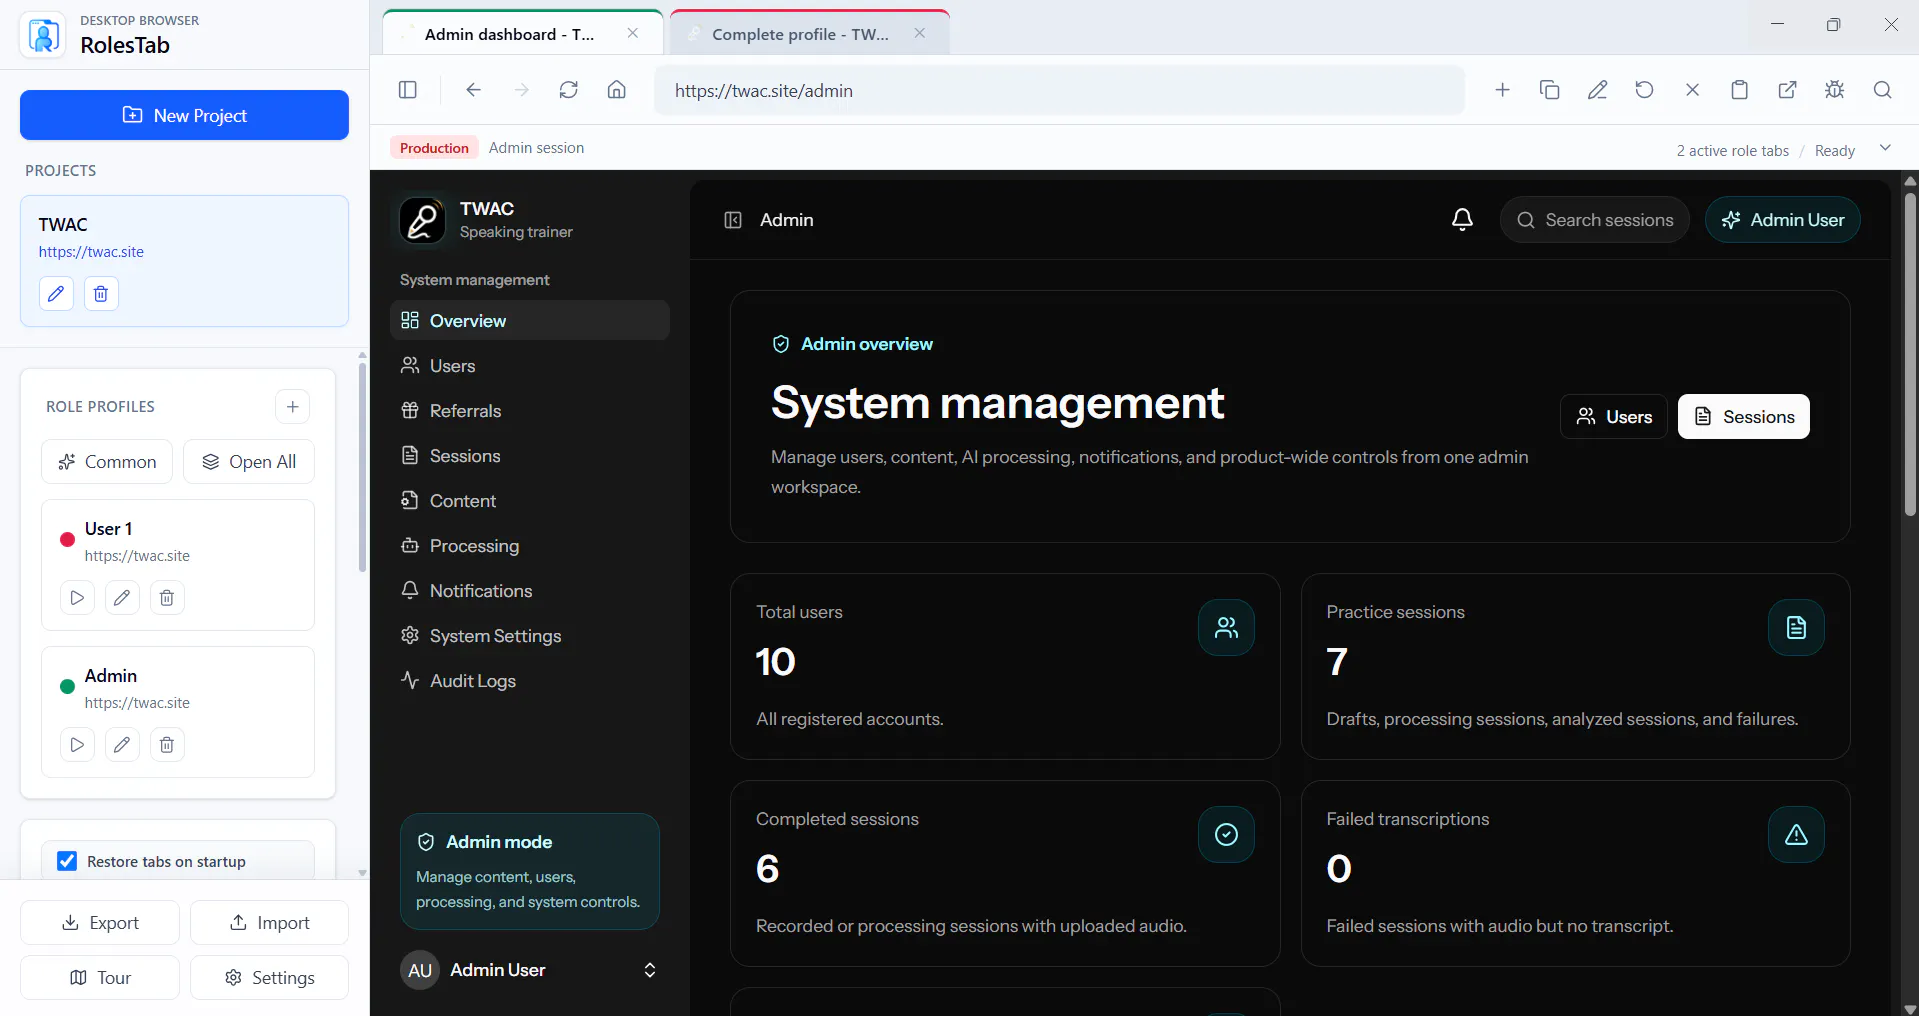The height and width of the screenshot is (1016, 1919).
Task: Click the X stop icon in toolbar
Action: click(x=1692, y=90)
